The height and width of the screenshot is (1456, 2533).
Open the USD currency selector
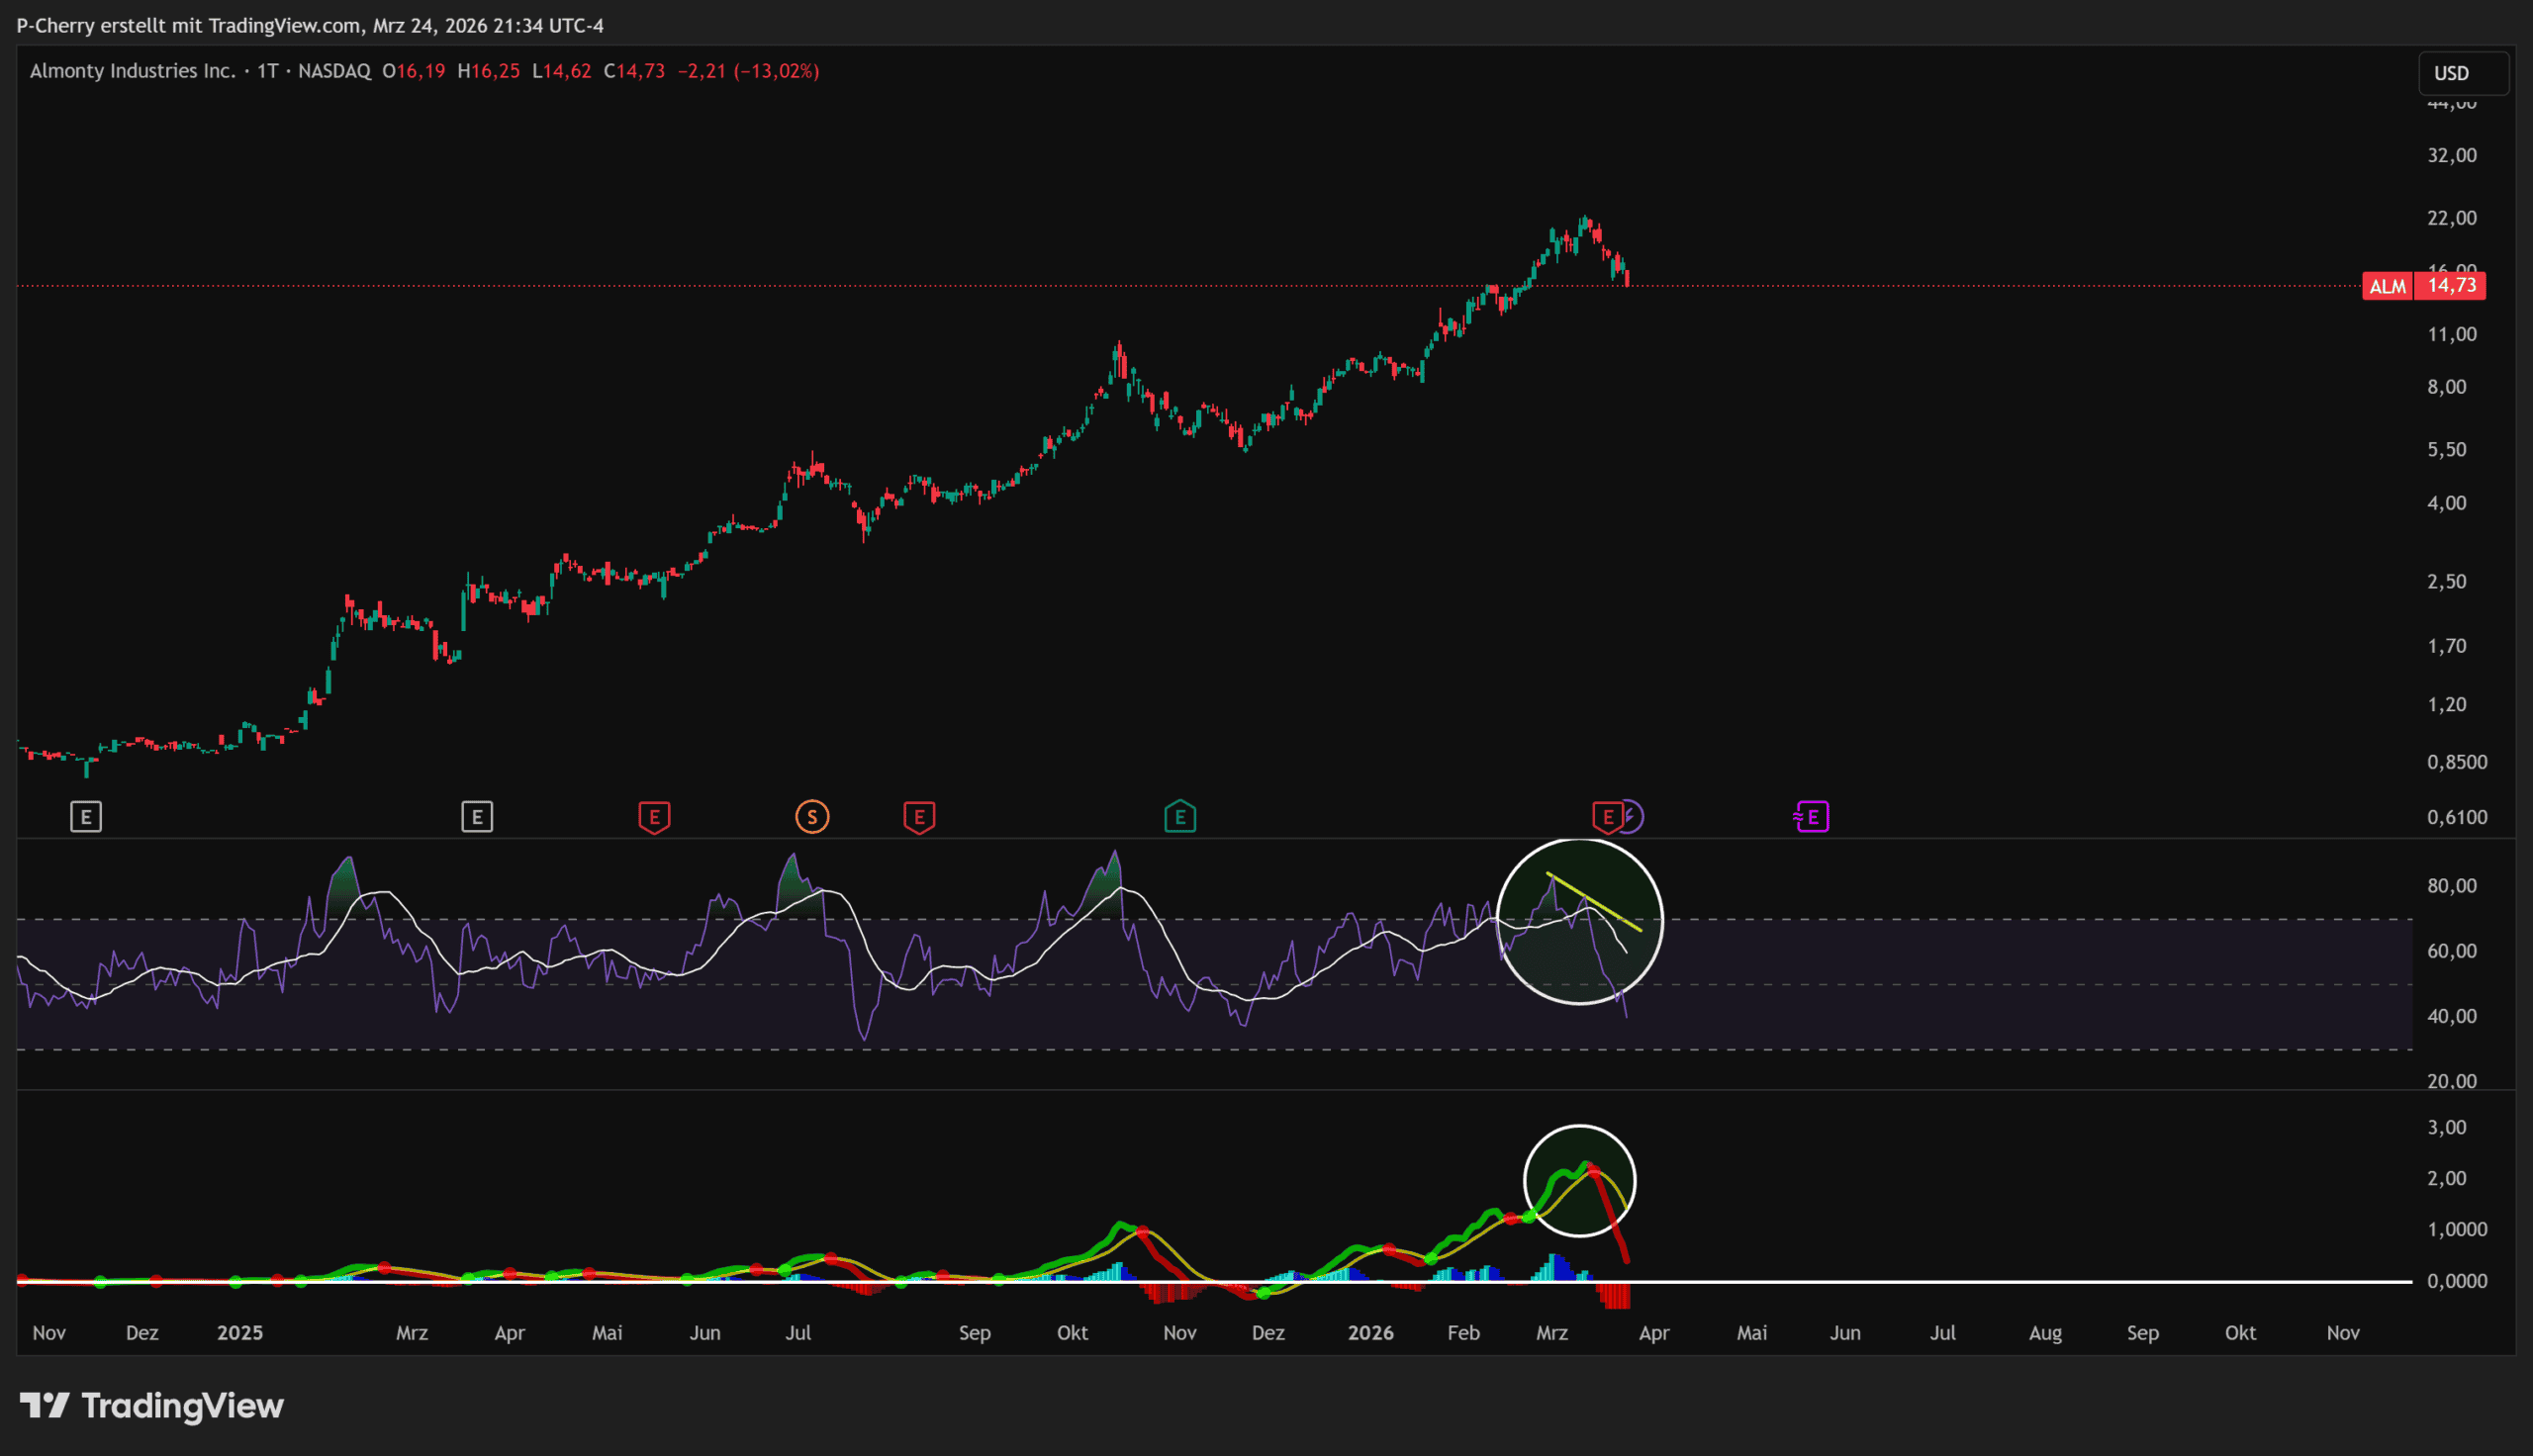[x=2463, y=73]
